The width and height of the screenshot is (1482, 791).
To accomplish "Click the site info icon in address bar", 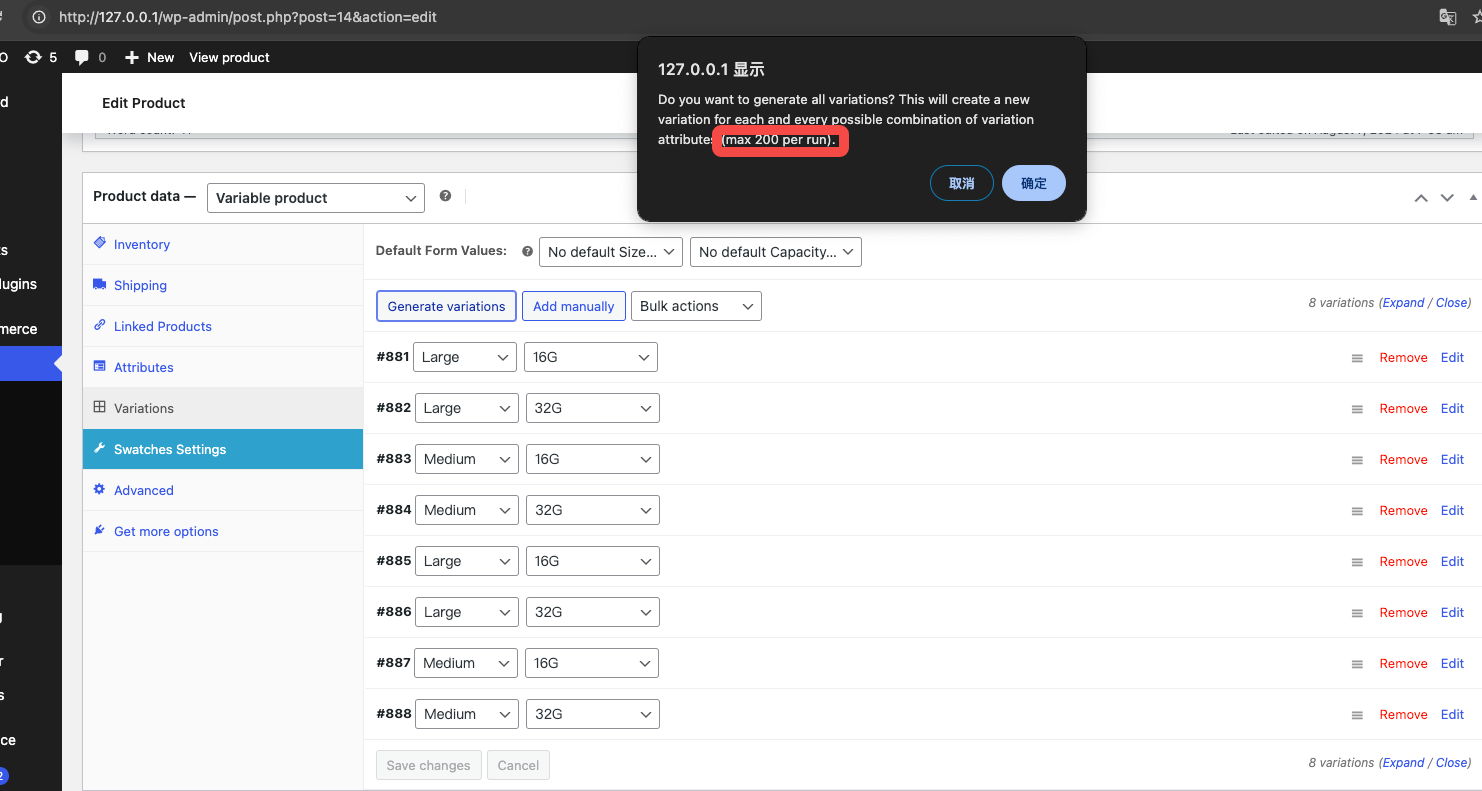I will 39,17.
